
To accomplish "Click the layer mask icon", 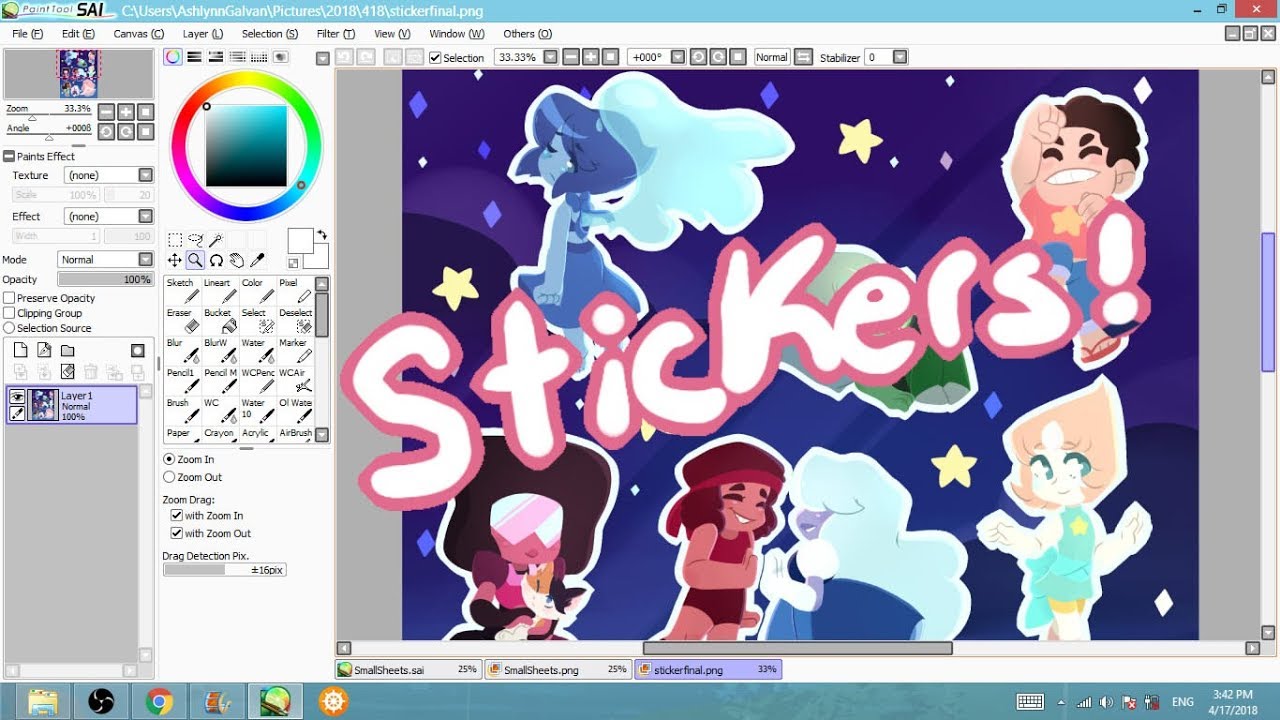I will pos(138,350).
